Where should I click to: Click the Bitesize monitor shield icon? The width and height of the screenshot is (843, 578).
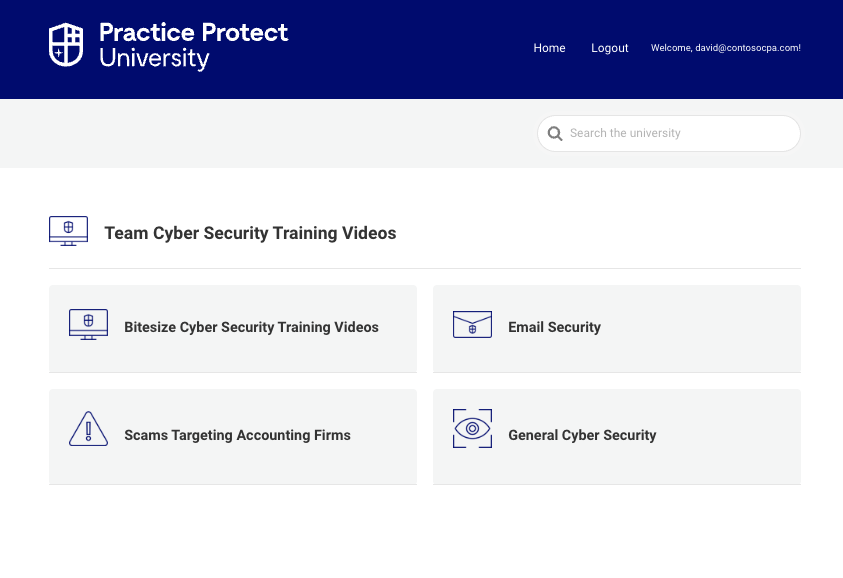pos(88,324)
